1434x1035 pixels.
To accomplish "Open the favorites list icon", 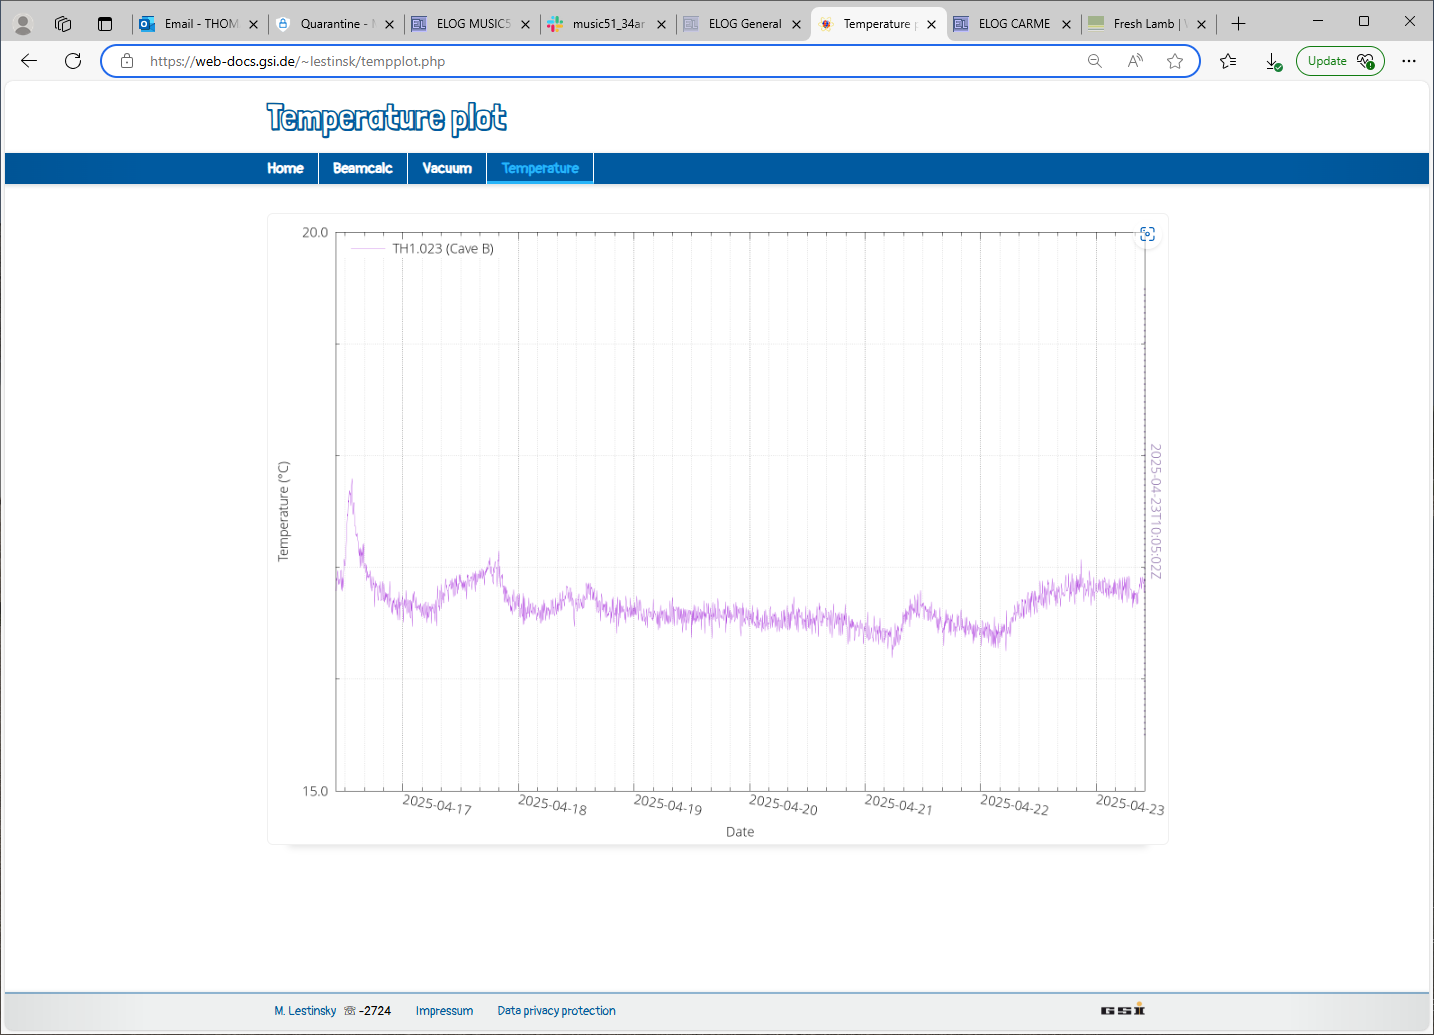I will tap(1228, 61).
